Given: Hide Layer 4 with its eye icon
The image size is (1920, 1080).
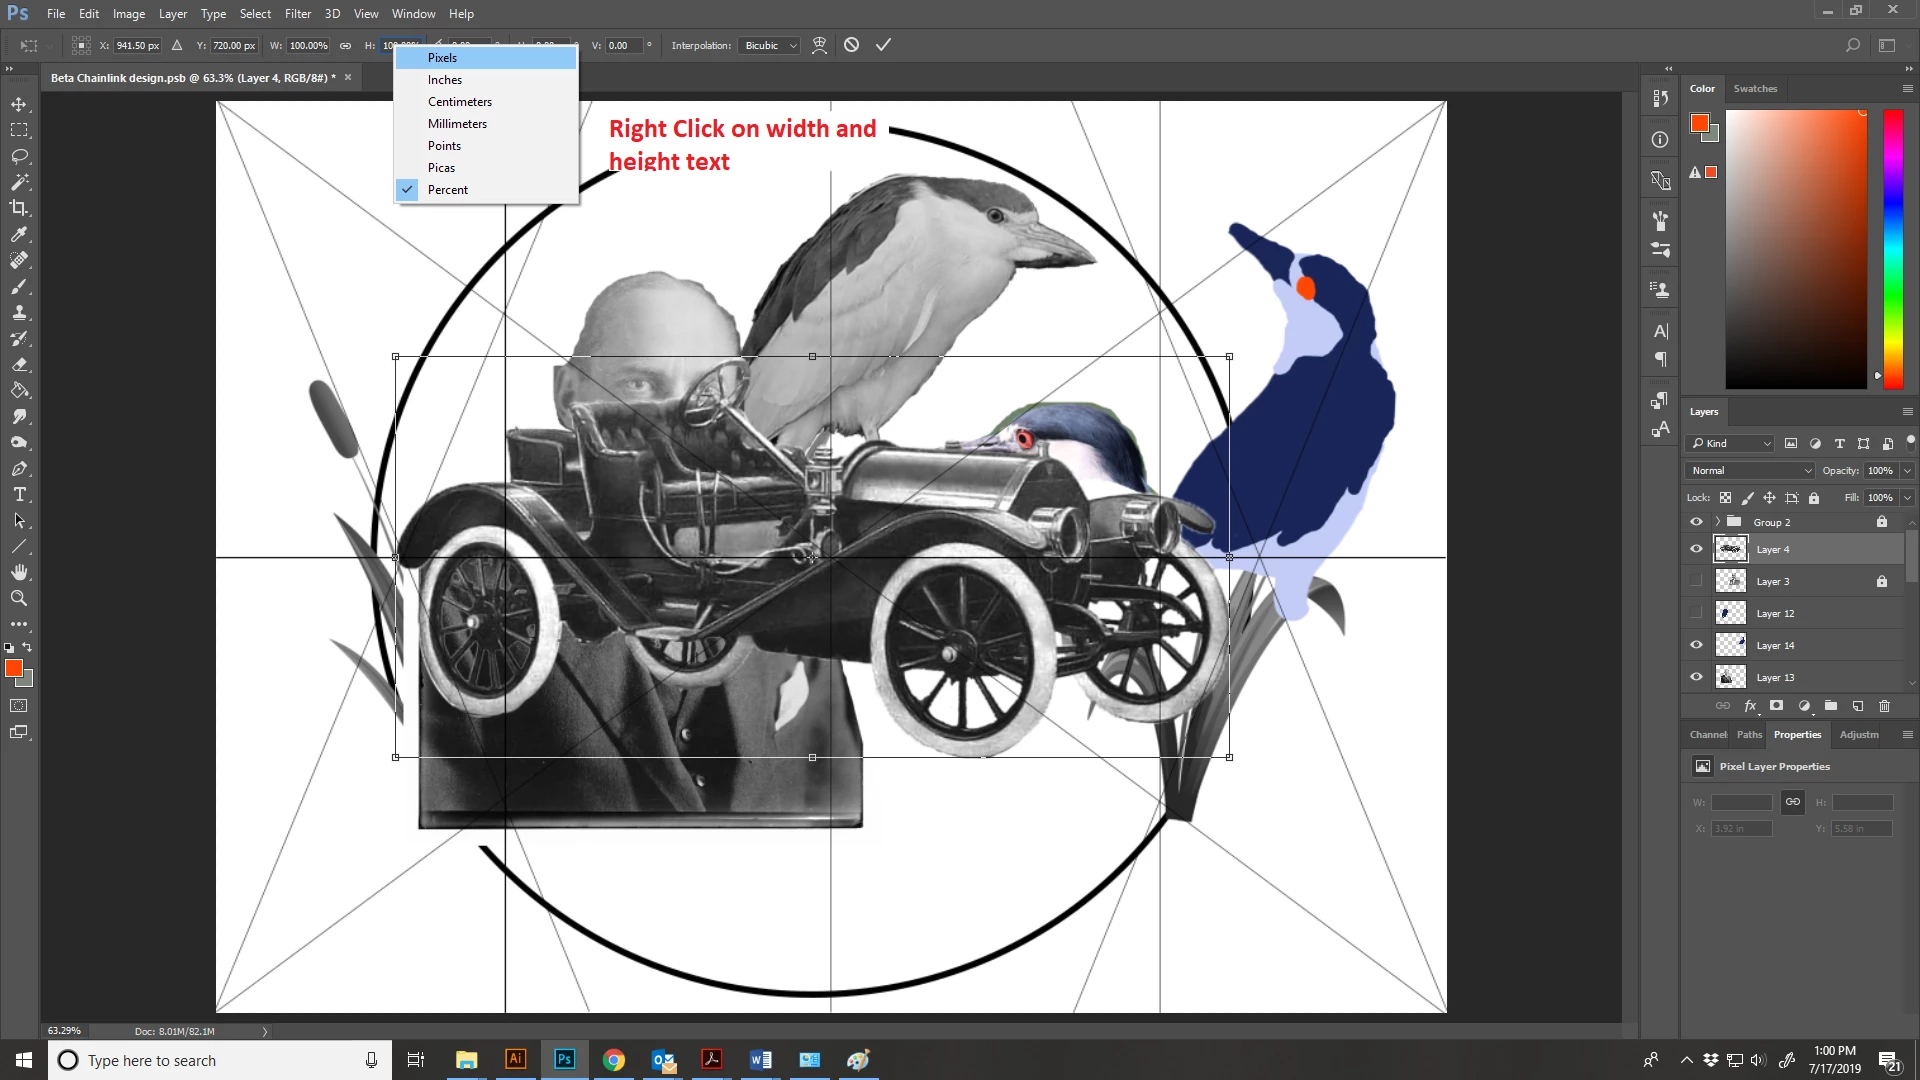Looking at the screenshot, I should (1696, 549).
